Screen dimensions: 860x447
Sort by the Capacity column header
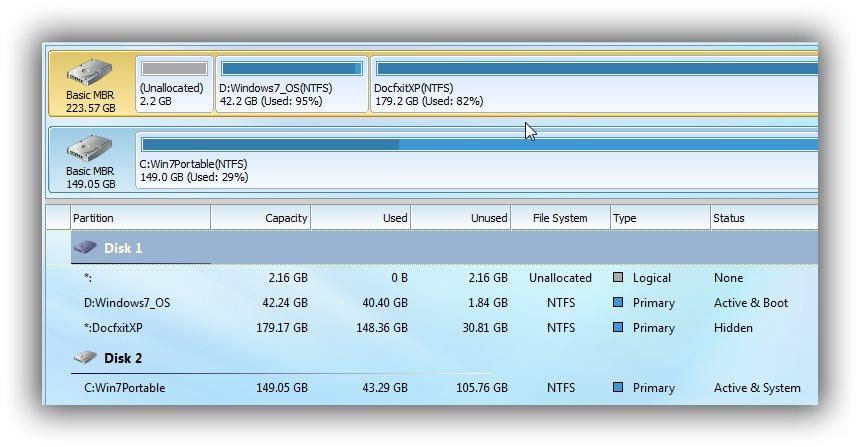[x=261, y=218]
